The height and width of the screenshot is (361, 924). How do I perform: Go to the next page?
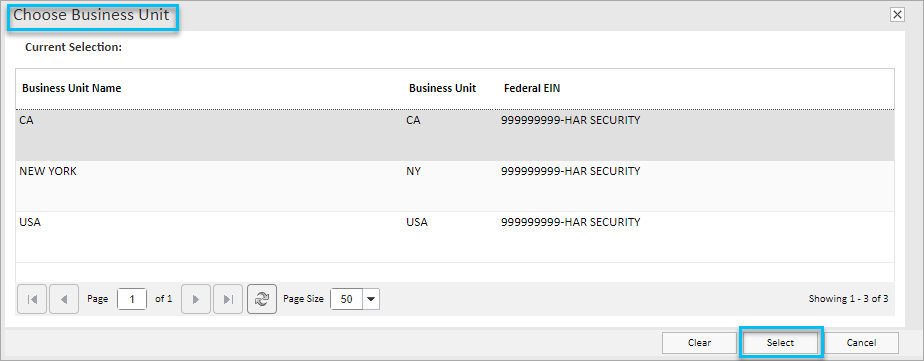pyautogui.click(x=196, y=299)
